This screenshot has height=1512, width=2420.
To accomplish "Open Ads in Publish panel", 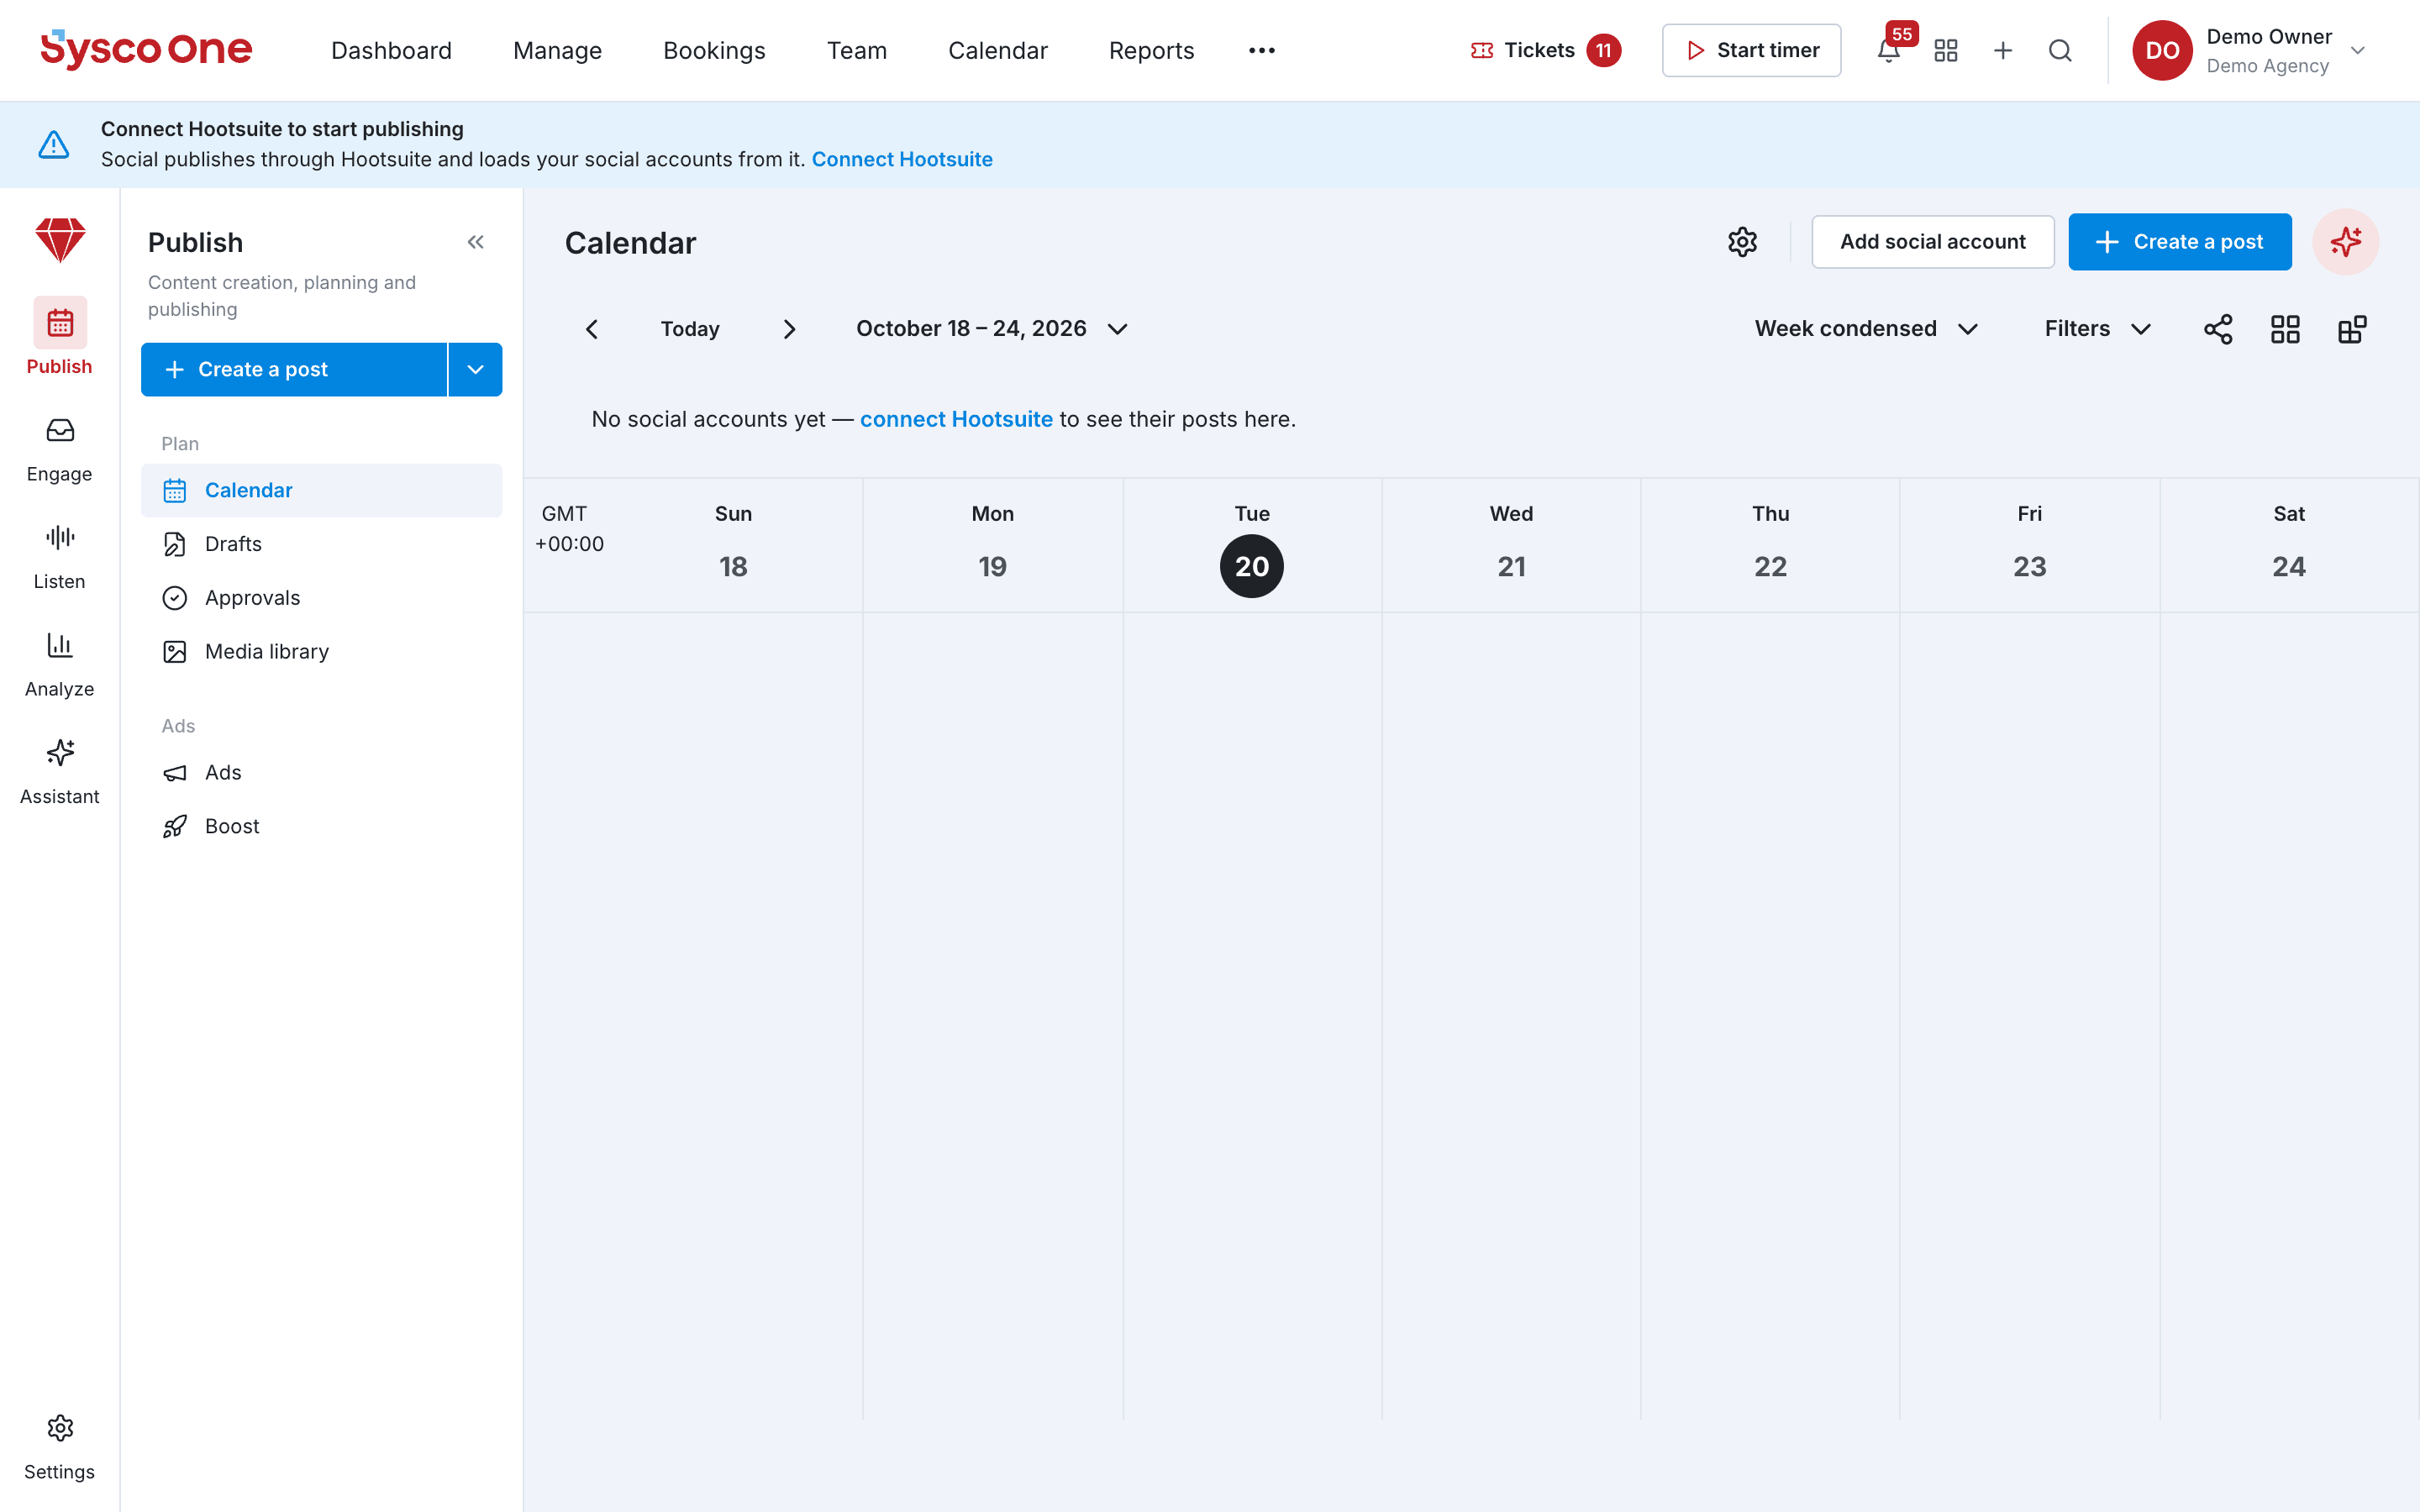I will 321,773.
